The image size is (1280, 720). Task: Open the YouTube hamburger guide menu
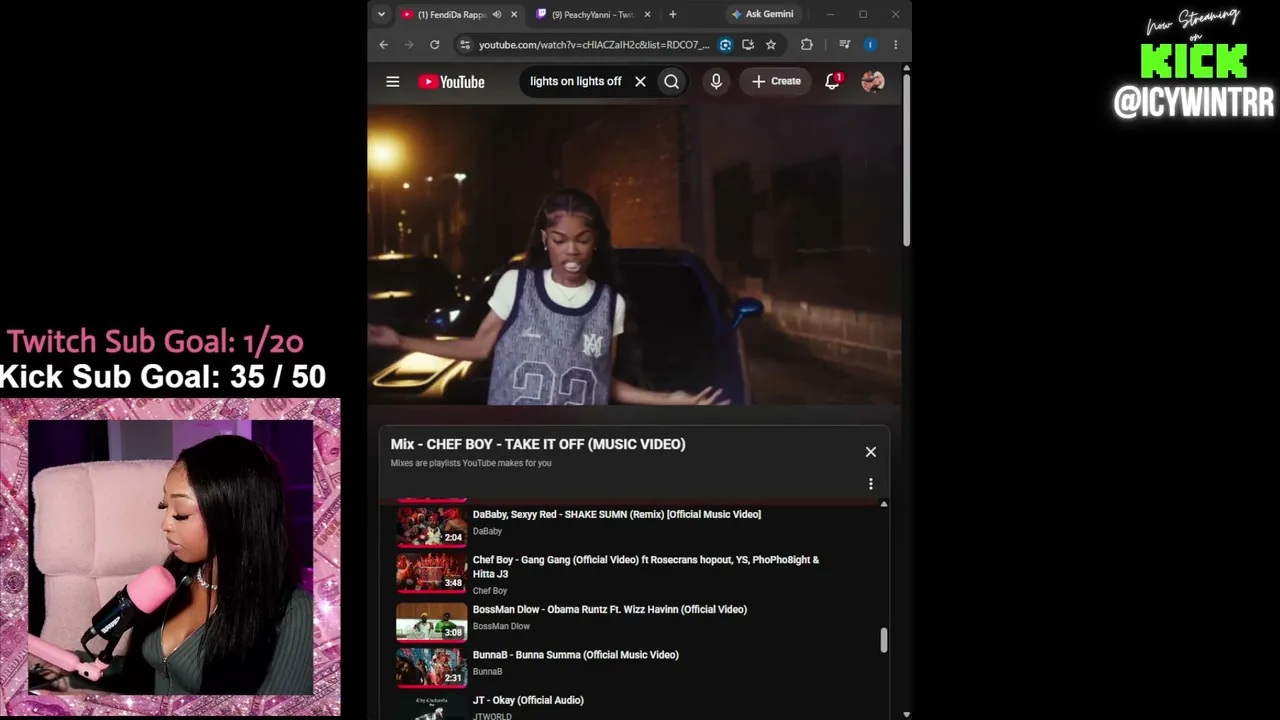pyautogui.click(x=393, y=82)
